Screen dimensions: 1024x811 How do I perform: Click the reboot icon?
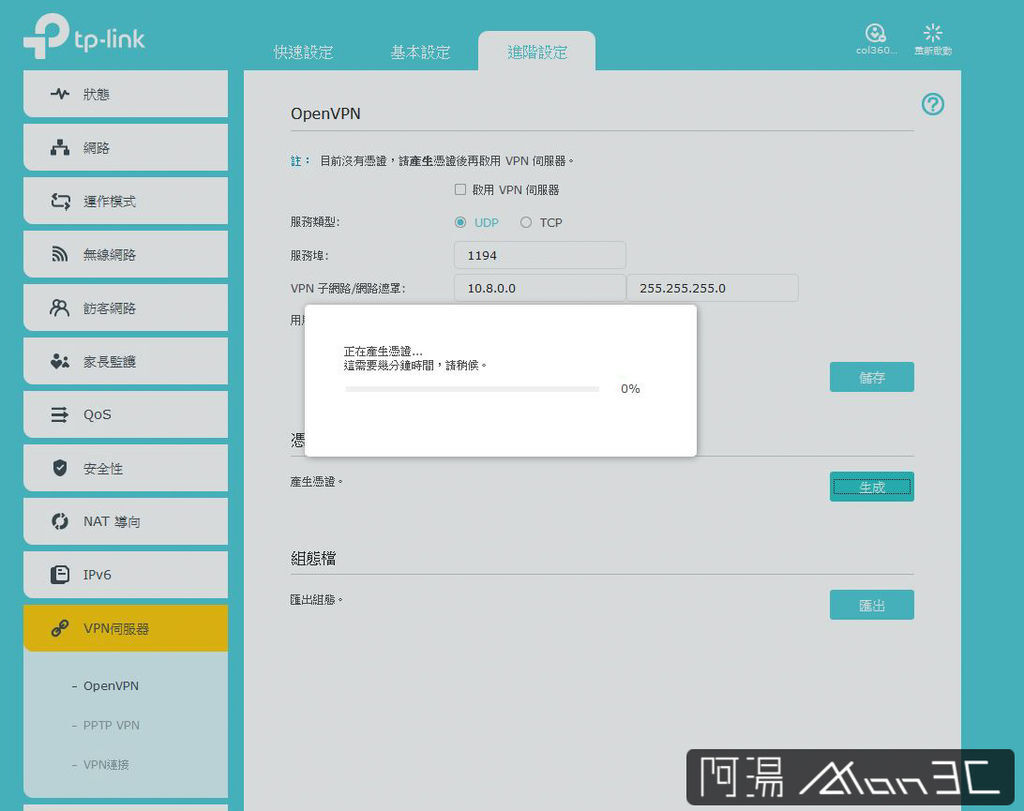(x=933, y=33)
